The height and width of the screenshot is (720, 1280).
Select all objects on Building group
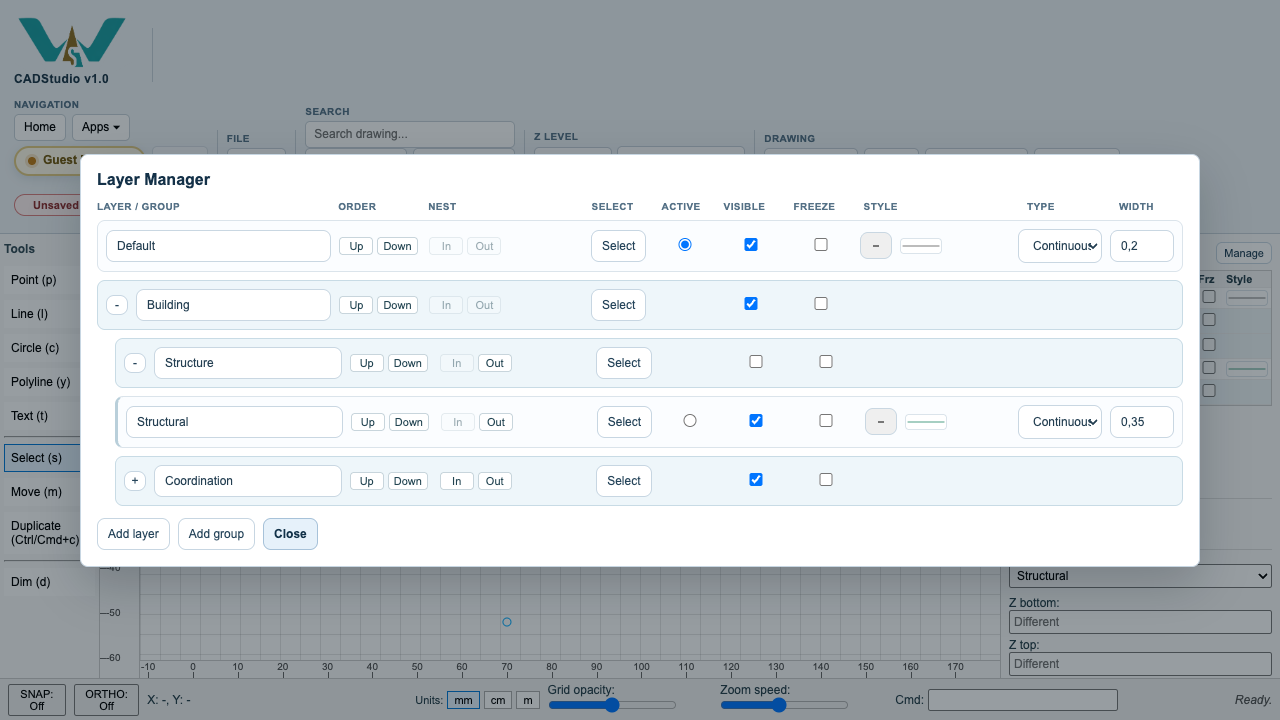(619, 305)
